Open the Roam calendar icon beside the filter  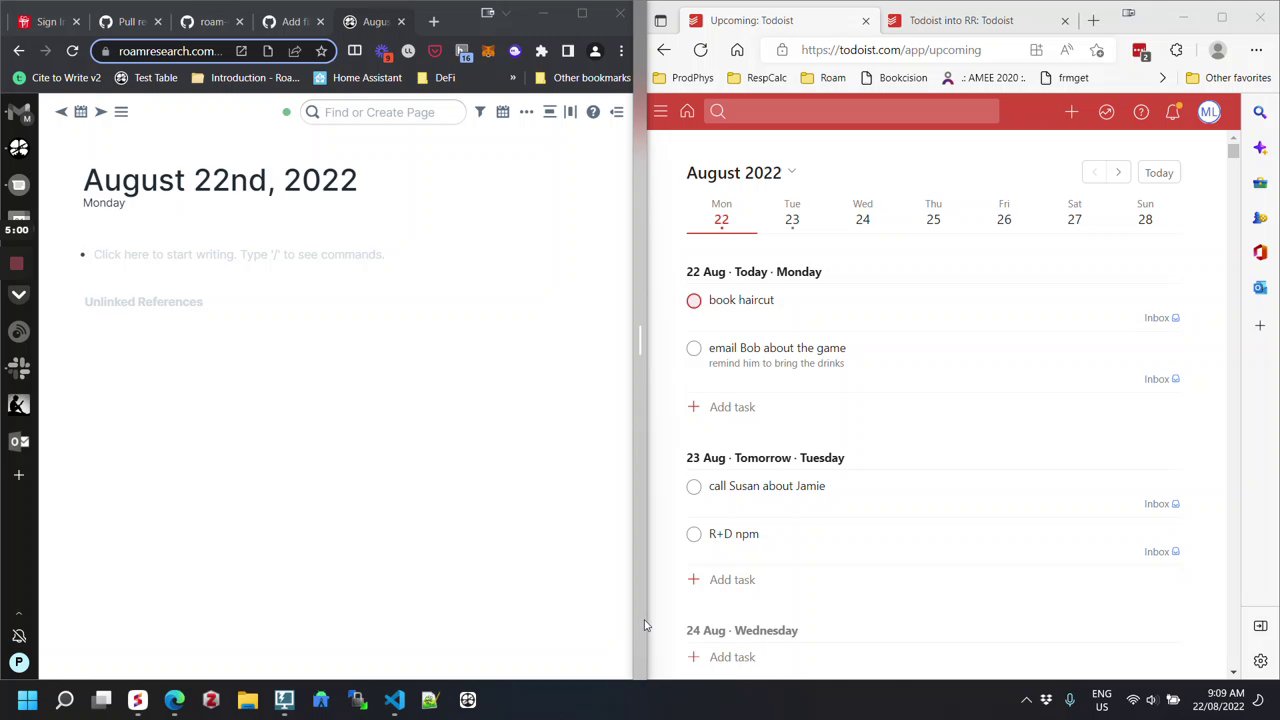tap(503, 112)
